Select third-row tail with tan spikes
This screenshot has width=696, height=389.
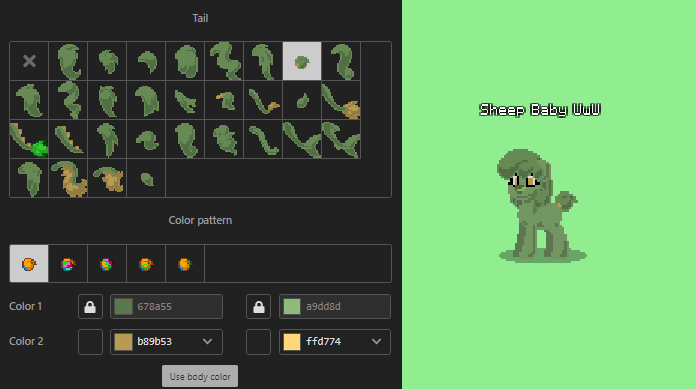coord(68,139)
